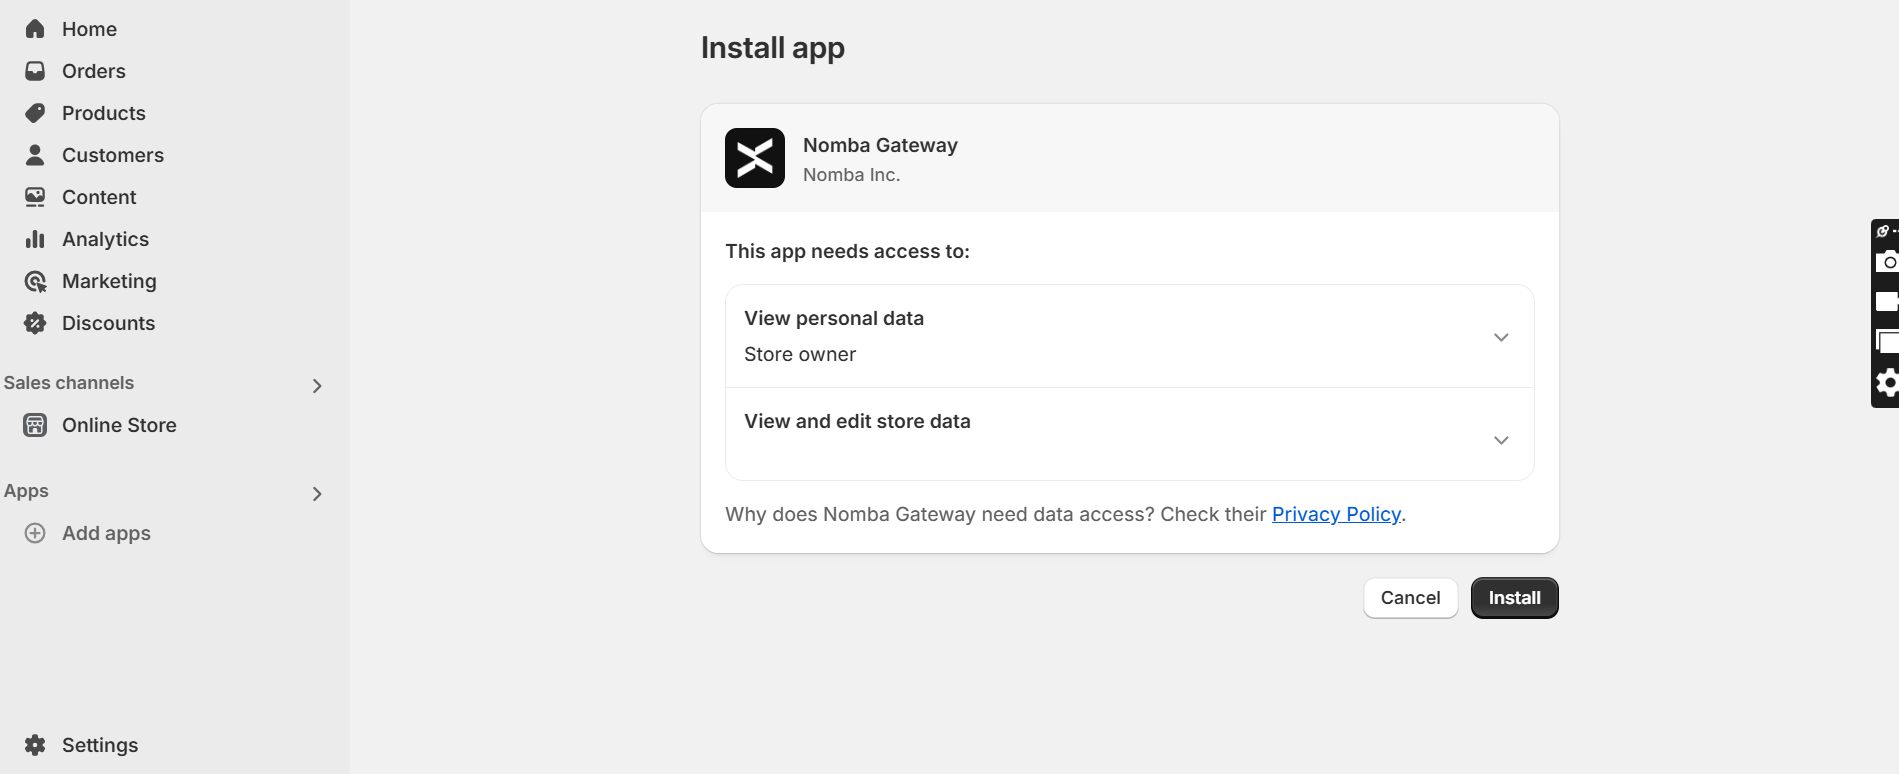The width and height of the screenshot is (1899, 774).
Task: Open the Settings gear icon in sidebar
Action: tap(35, 745)
